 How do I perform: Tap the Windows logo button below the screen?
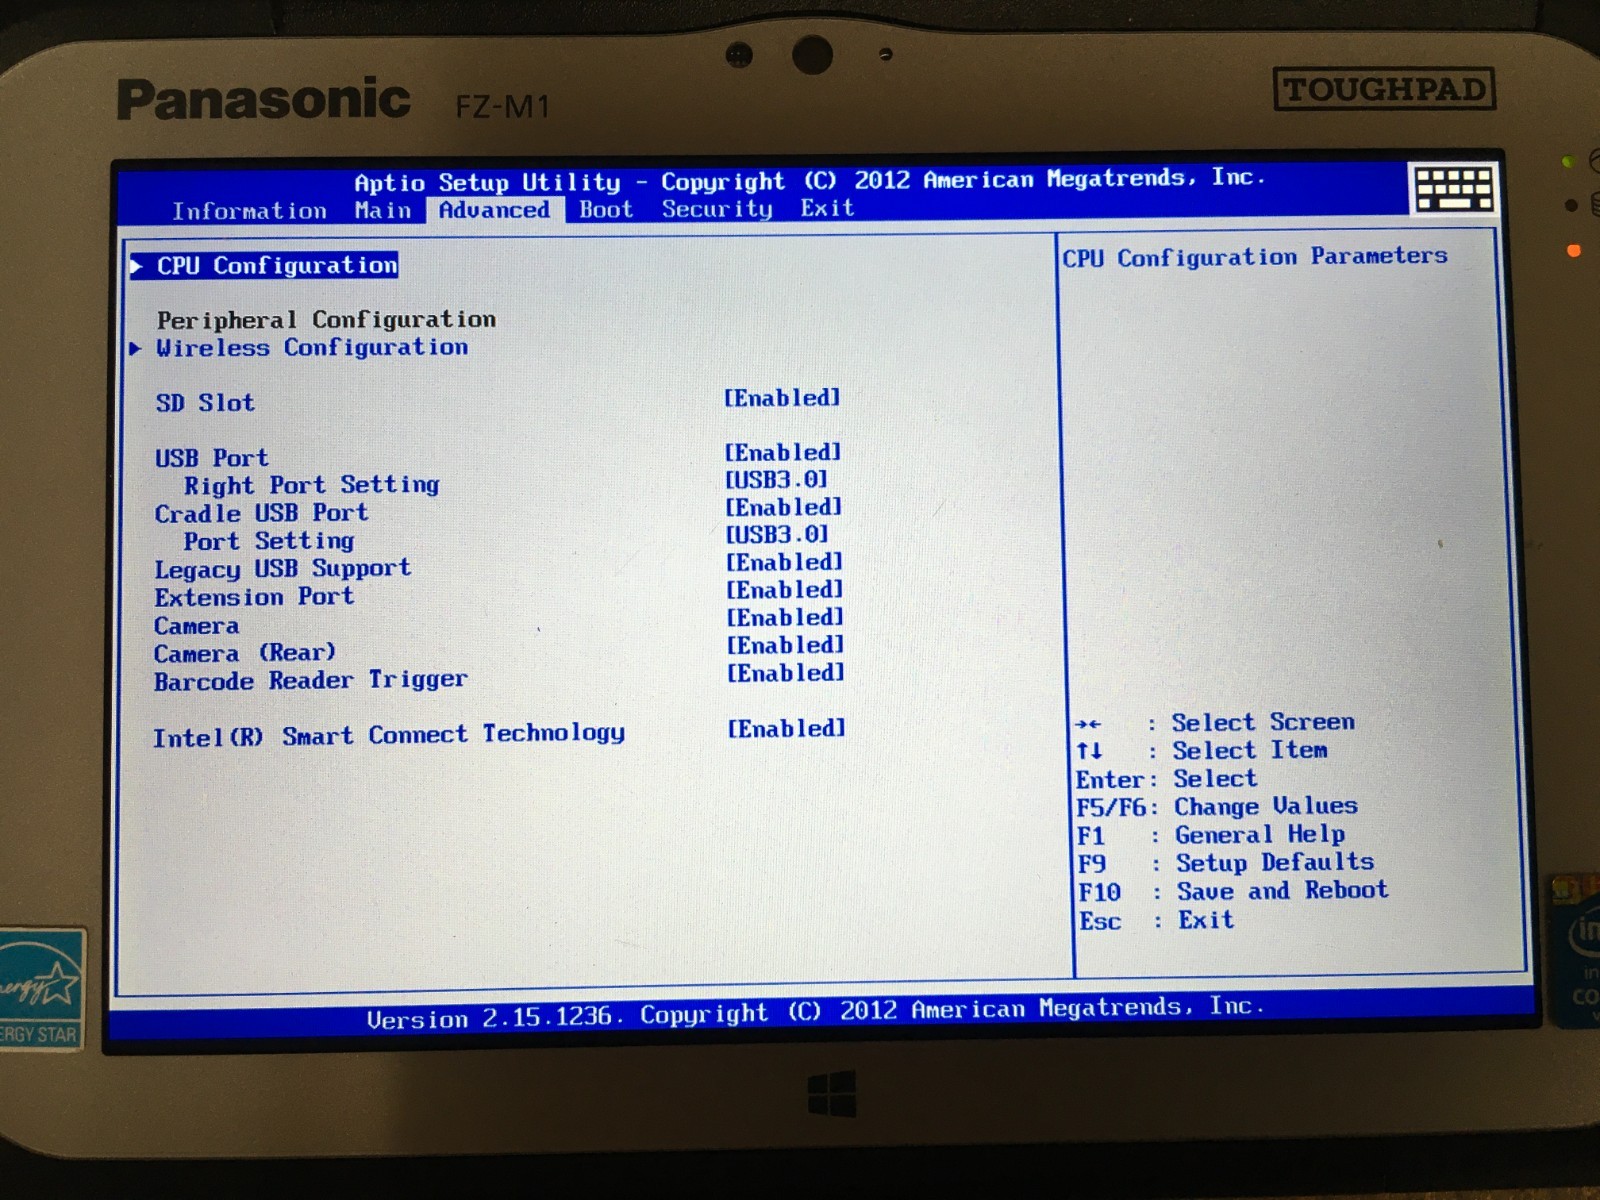(x=831, y=1094)
